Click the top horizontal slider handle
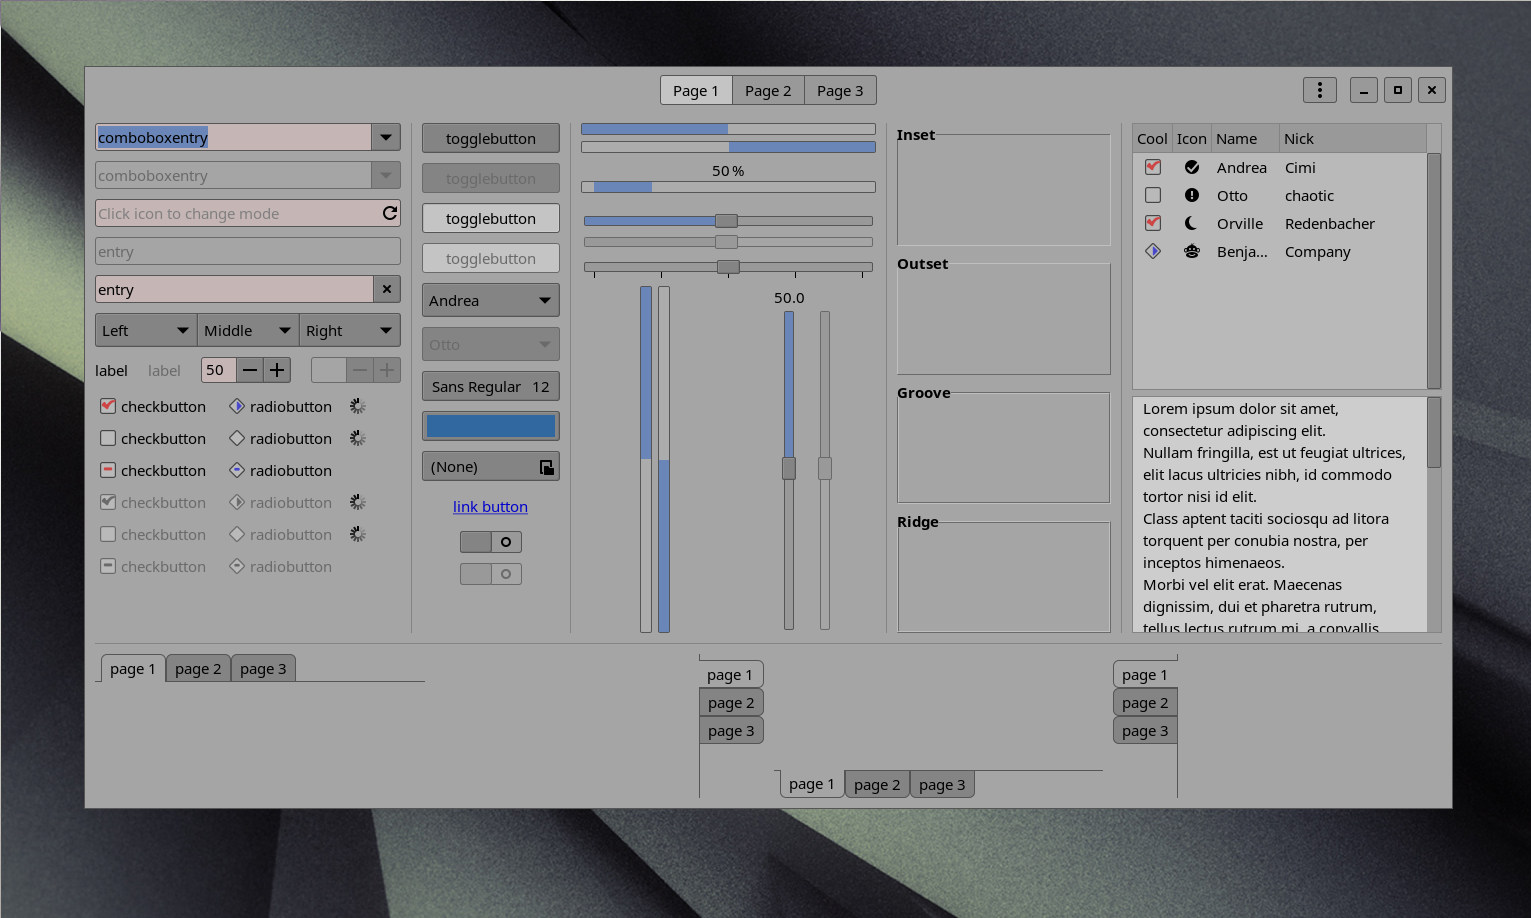Viewport: 1531px width, 918px height. [727, 221]
